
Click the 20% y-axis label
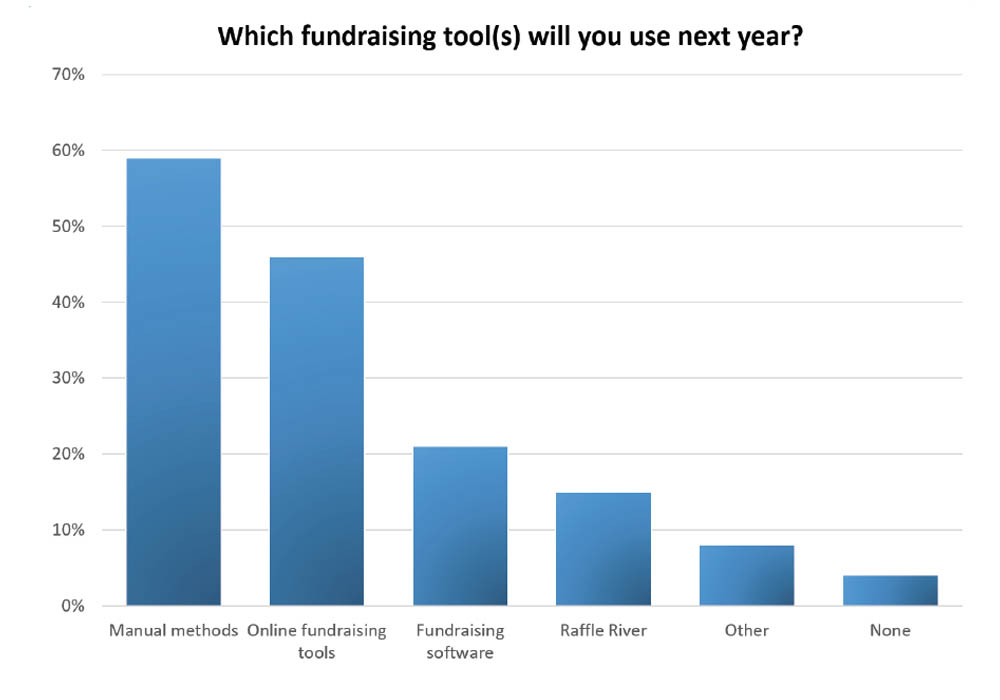pyautogui.click(x=68, y=454)
